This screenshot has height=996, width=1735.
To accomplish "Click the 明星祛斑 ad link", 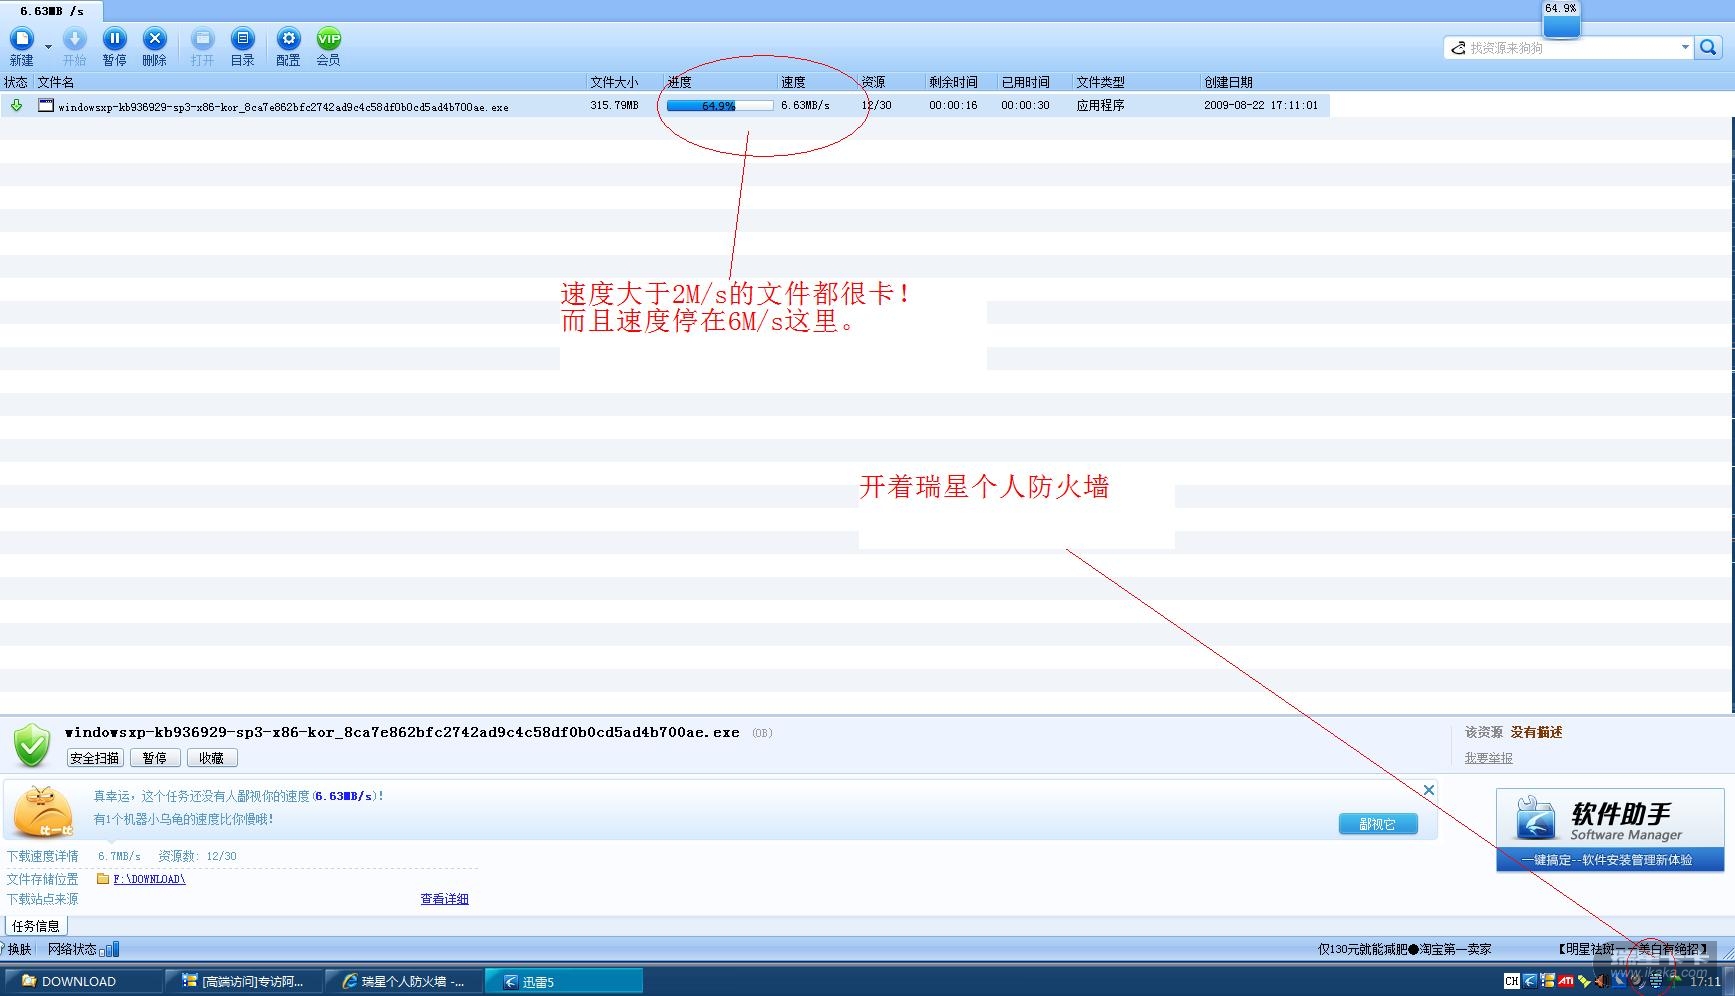I will 1633,949.
